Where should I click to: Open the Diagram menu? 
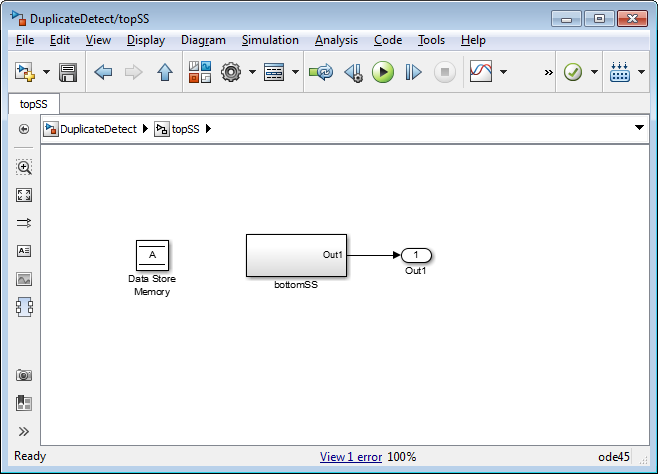coord(203,40)
